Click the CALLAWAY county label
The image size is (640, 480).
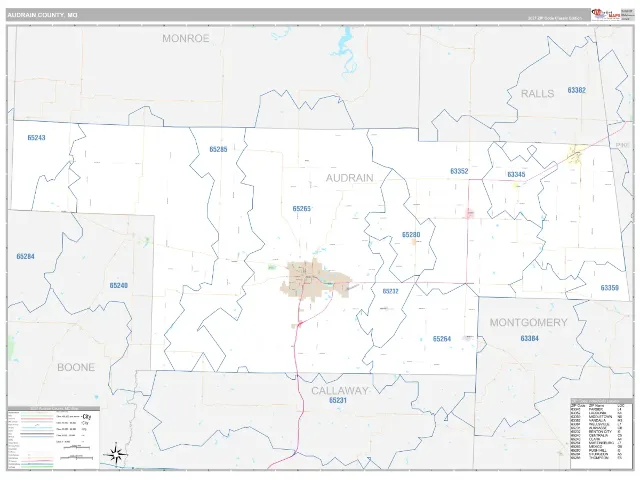pos(340,391)
